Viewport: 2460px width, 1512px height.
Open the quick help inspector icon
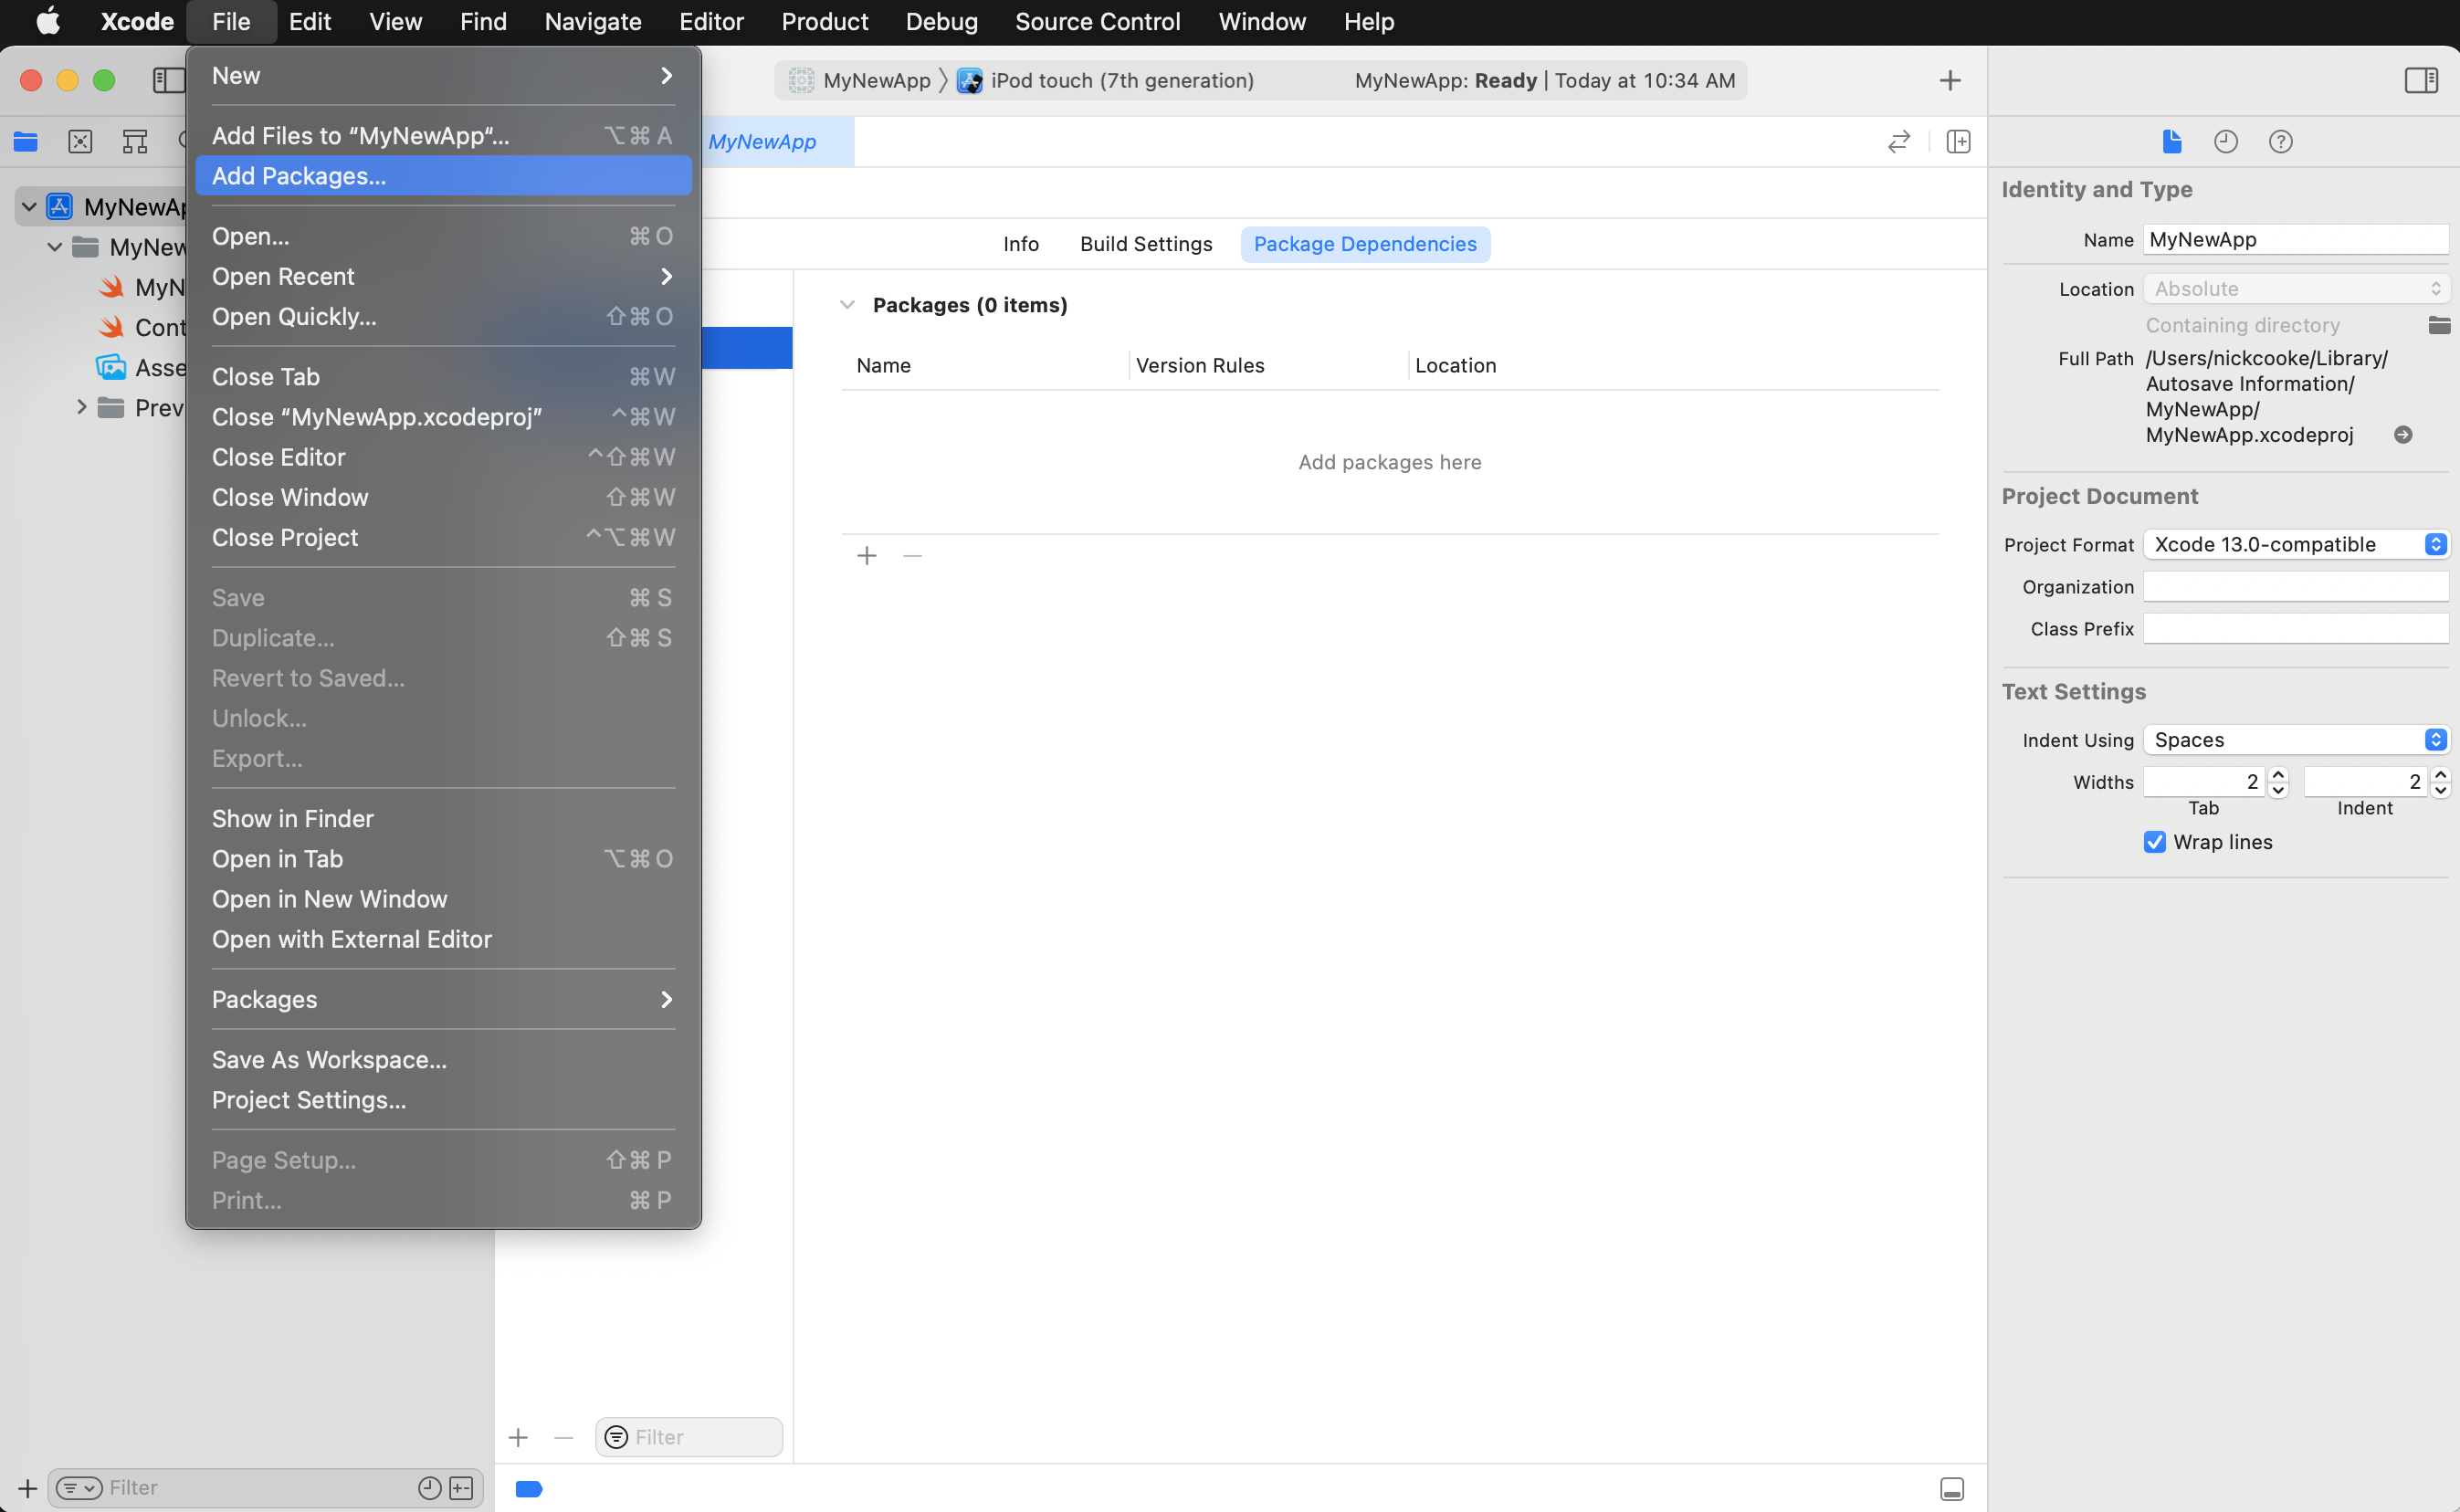coord(2281,141)
